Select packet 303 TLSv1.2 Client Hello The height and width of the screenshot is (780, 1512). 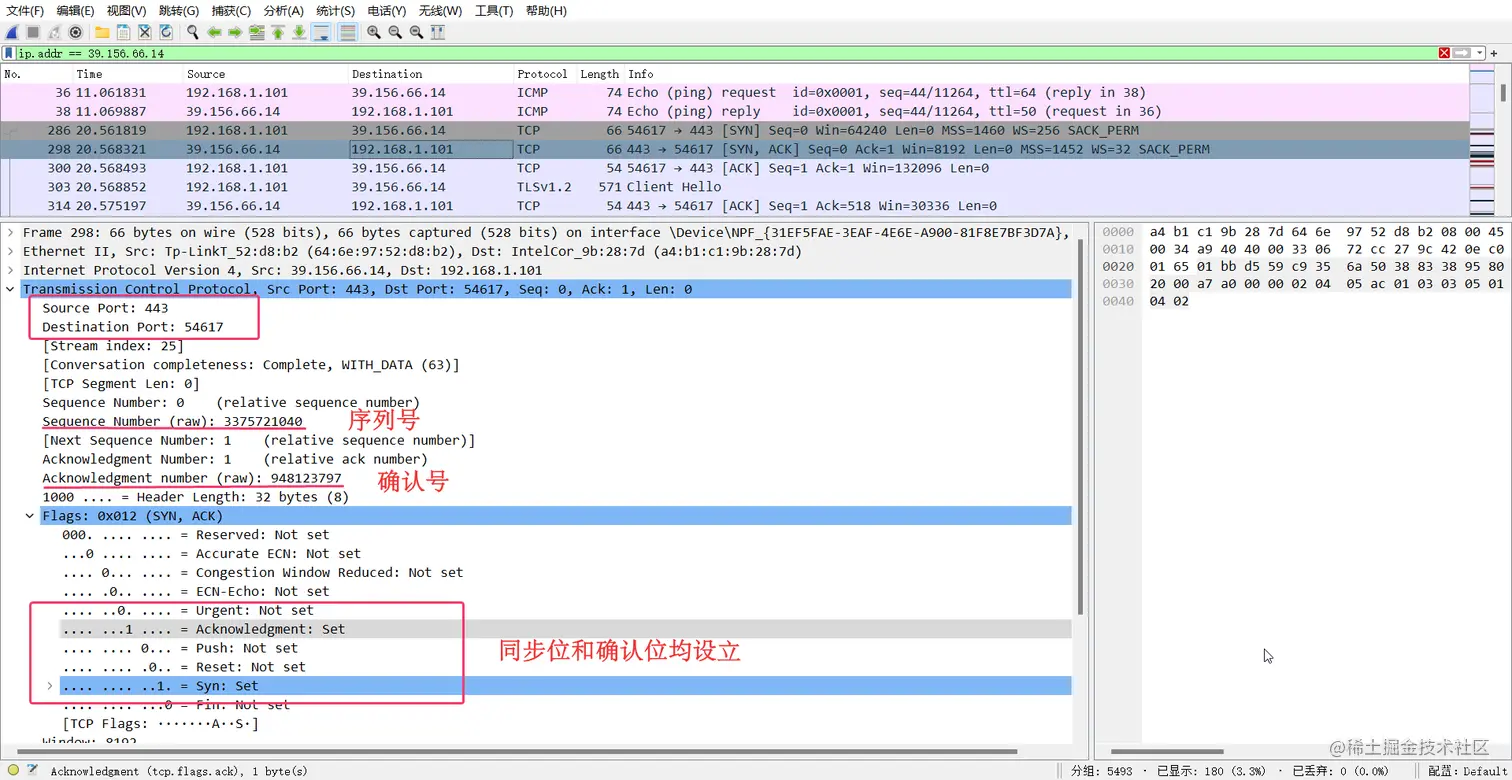pos(734,187)
